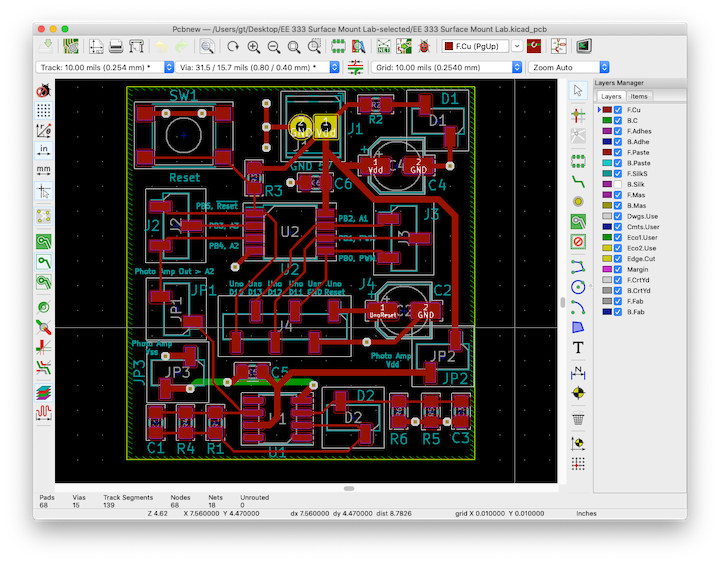This screenshot has height=563, width=720.
Task: Activate the Add keepout area tool
Action: (578, 242)
